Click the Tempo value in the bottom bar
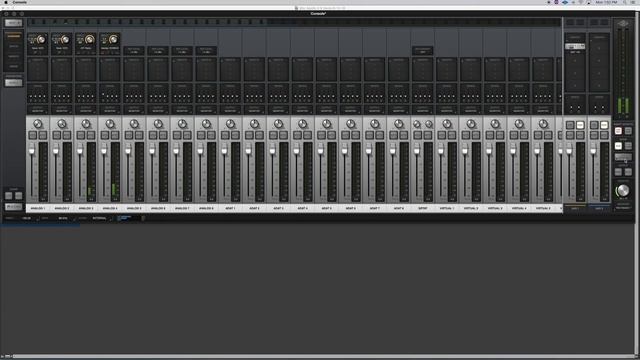The image size is (640, 360). click(27, 218)
